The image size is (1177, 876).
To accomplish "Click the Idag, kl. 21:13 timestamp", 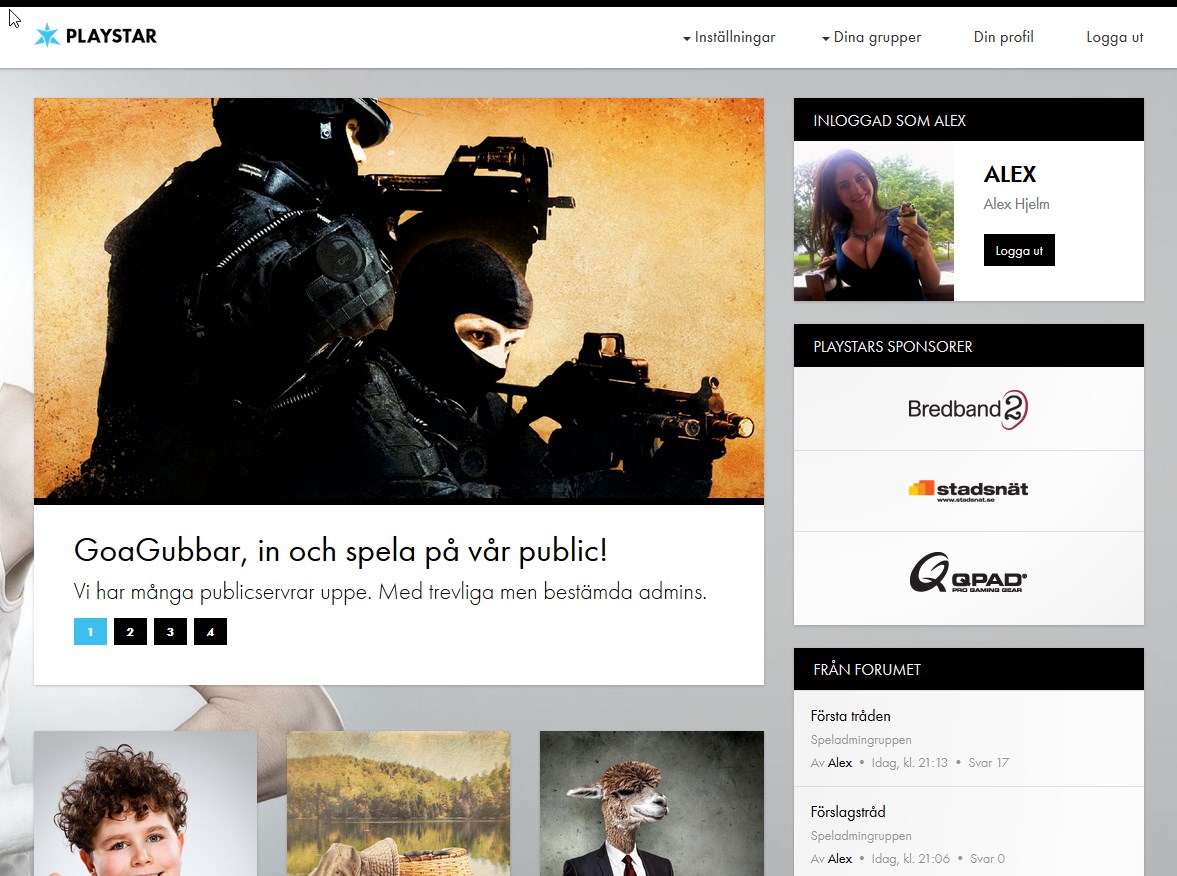I will (x=910, y=763).
